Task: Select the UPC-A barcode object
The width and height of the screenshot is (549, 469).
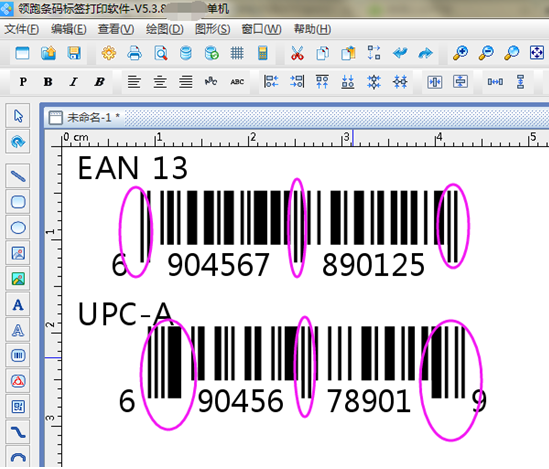Action: (303, 370)
